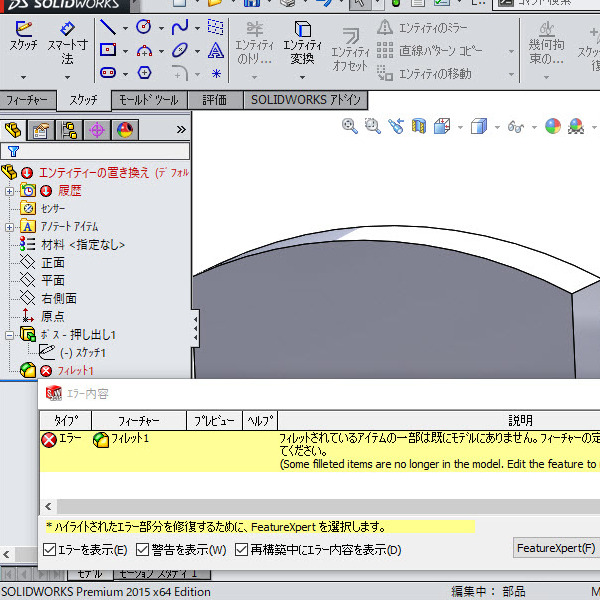Click Offset Entities (エンティティオフセット)
Screen dimensions: 600x600
point(350,50)
